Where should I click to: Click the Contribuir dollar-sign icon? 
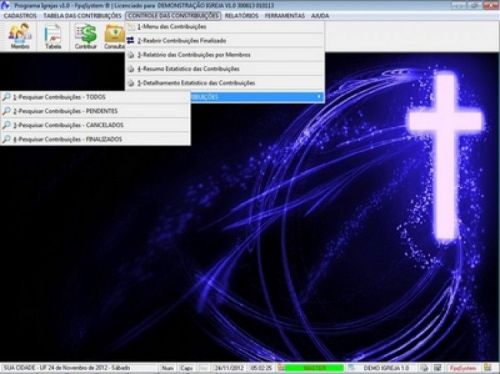pyautogui.click(x=85, y=36)
